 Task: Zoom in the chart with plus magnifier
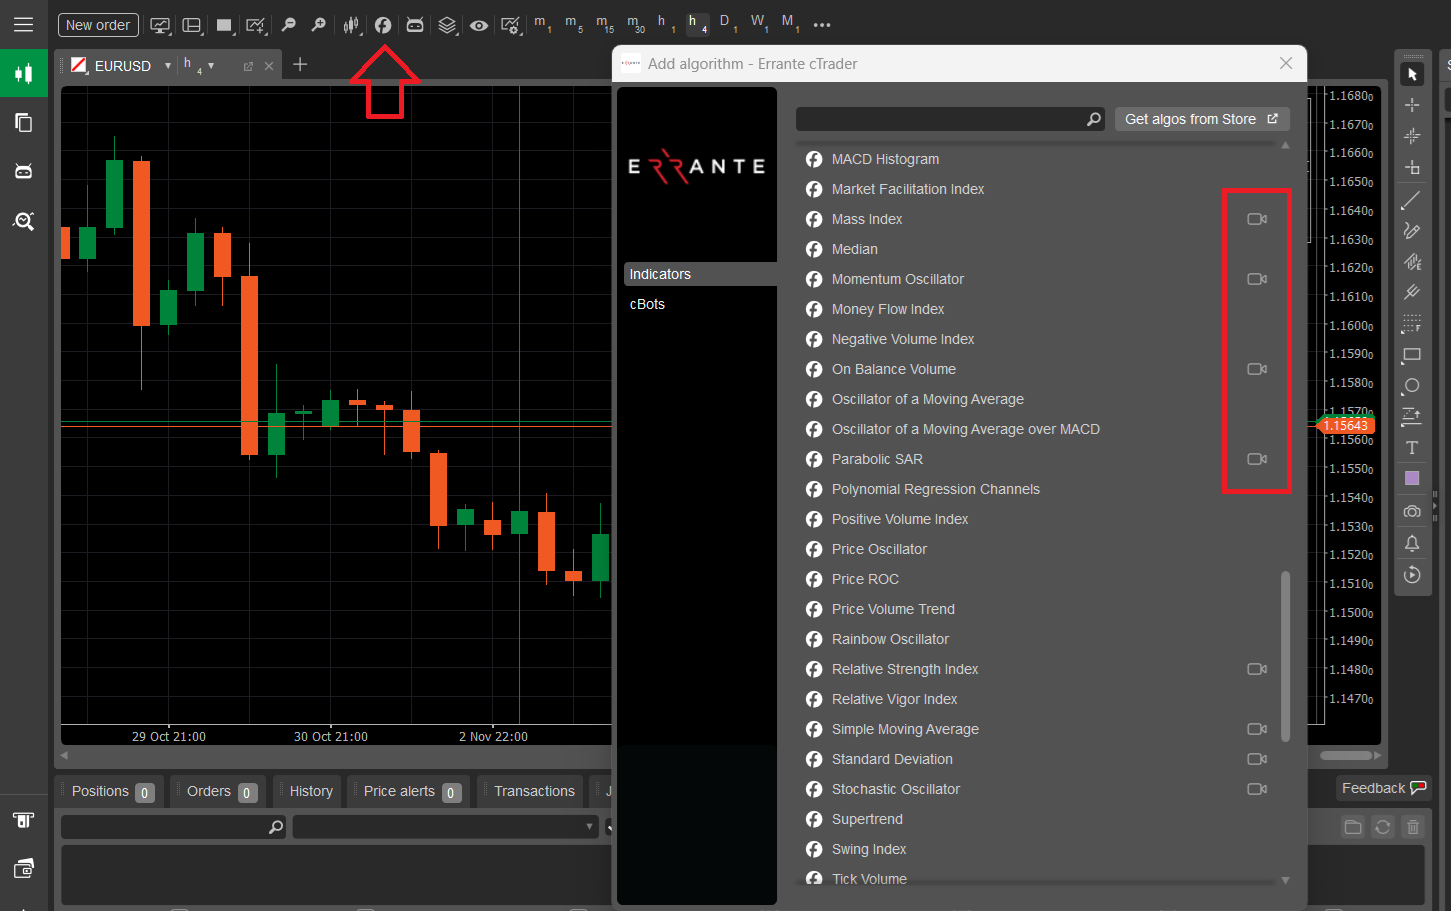(x=318, y=25)
